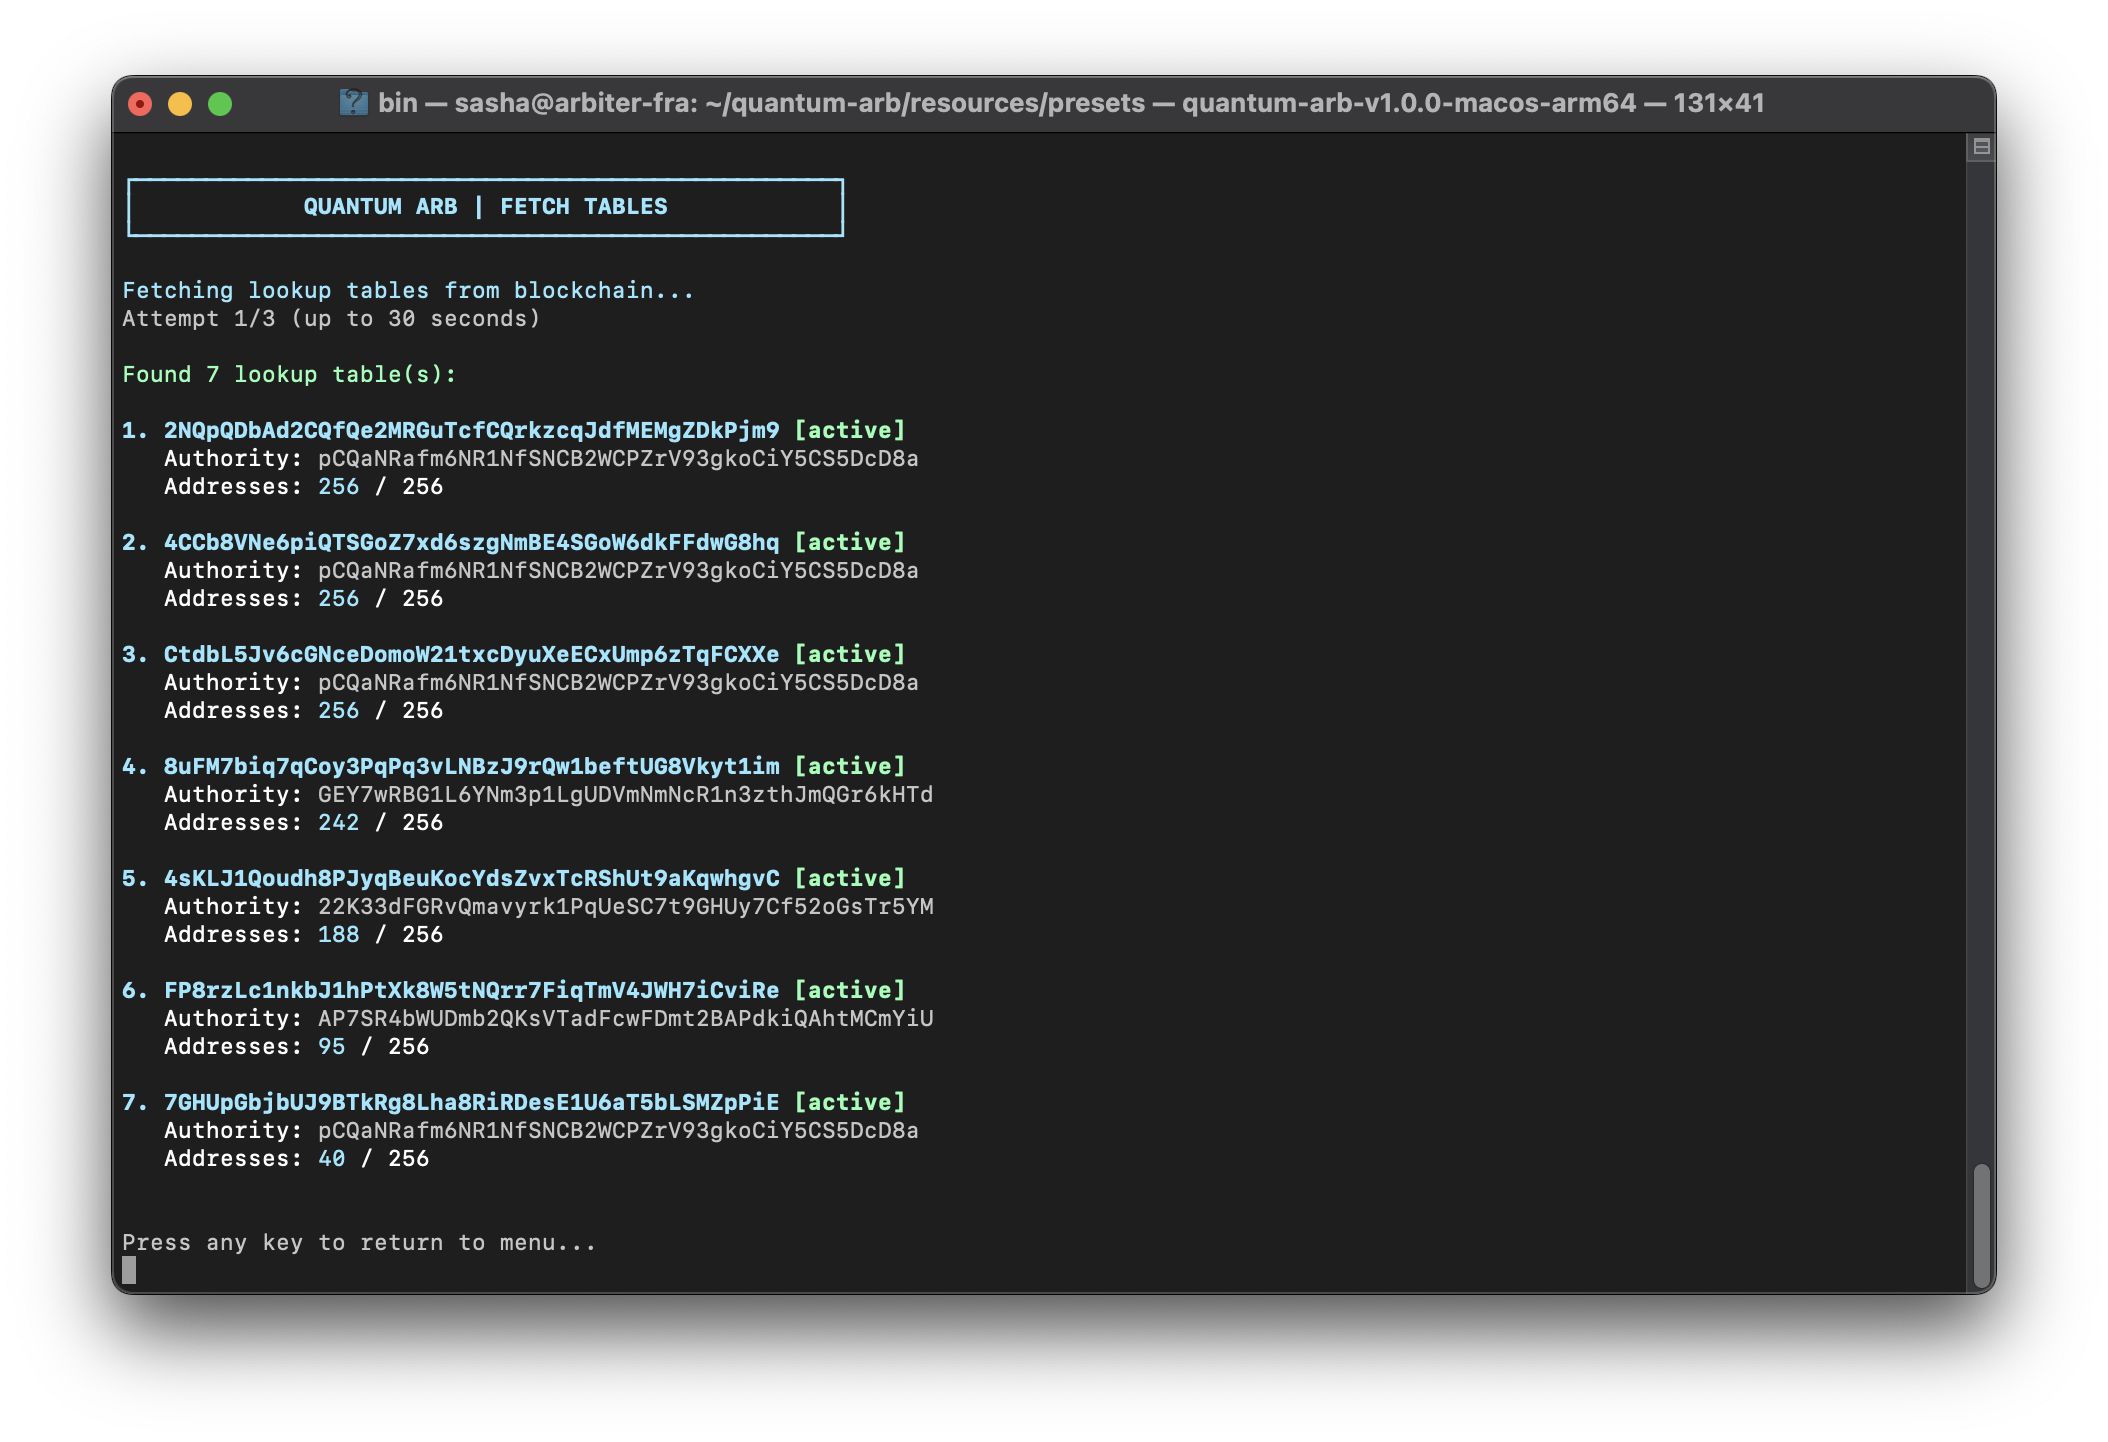Click authority GEY7wRBG1L6YNm3p1LgUDVm... of table 4
This screenshot has height=1442, width=2108.
point(625,795)
